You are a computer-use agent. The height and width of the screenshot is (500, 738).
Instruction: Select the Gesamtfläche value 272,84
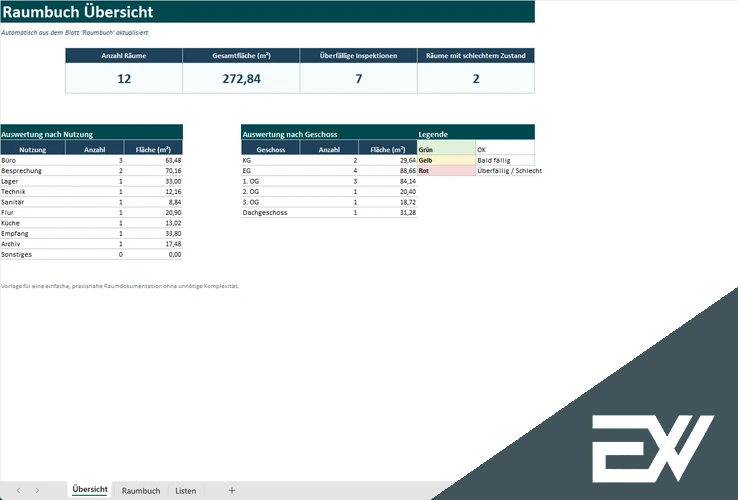241,78
